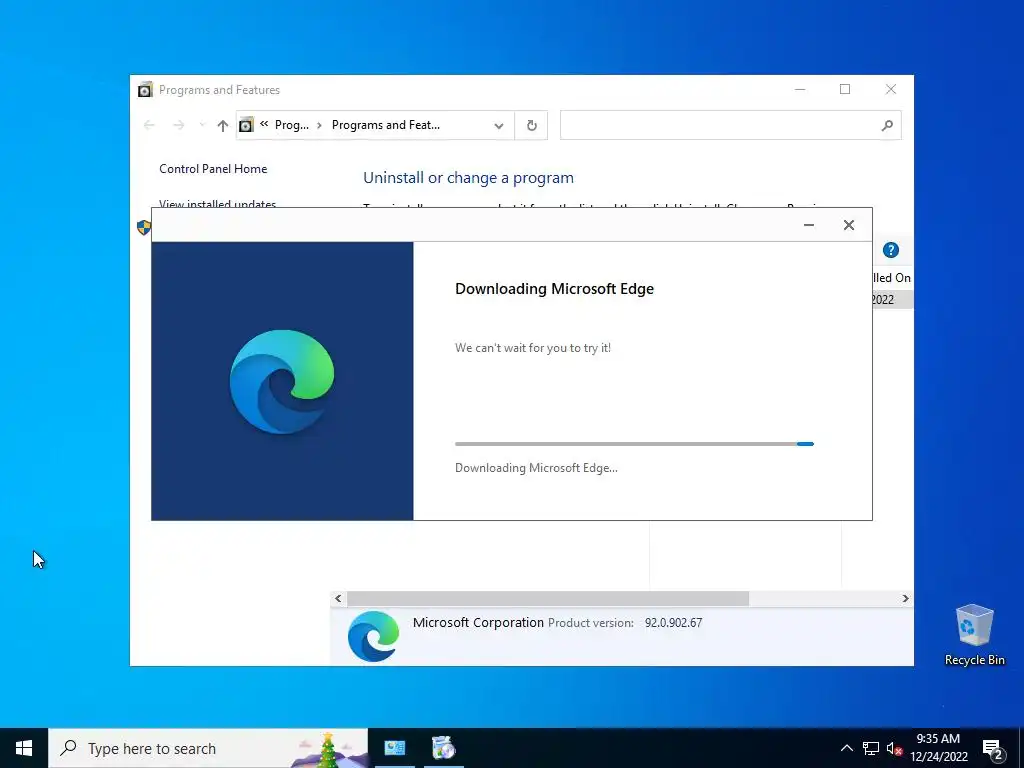Click the network icon in system tray
This screenshot has height=768, width=1024.
(x=871, y=748)
